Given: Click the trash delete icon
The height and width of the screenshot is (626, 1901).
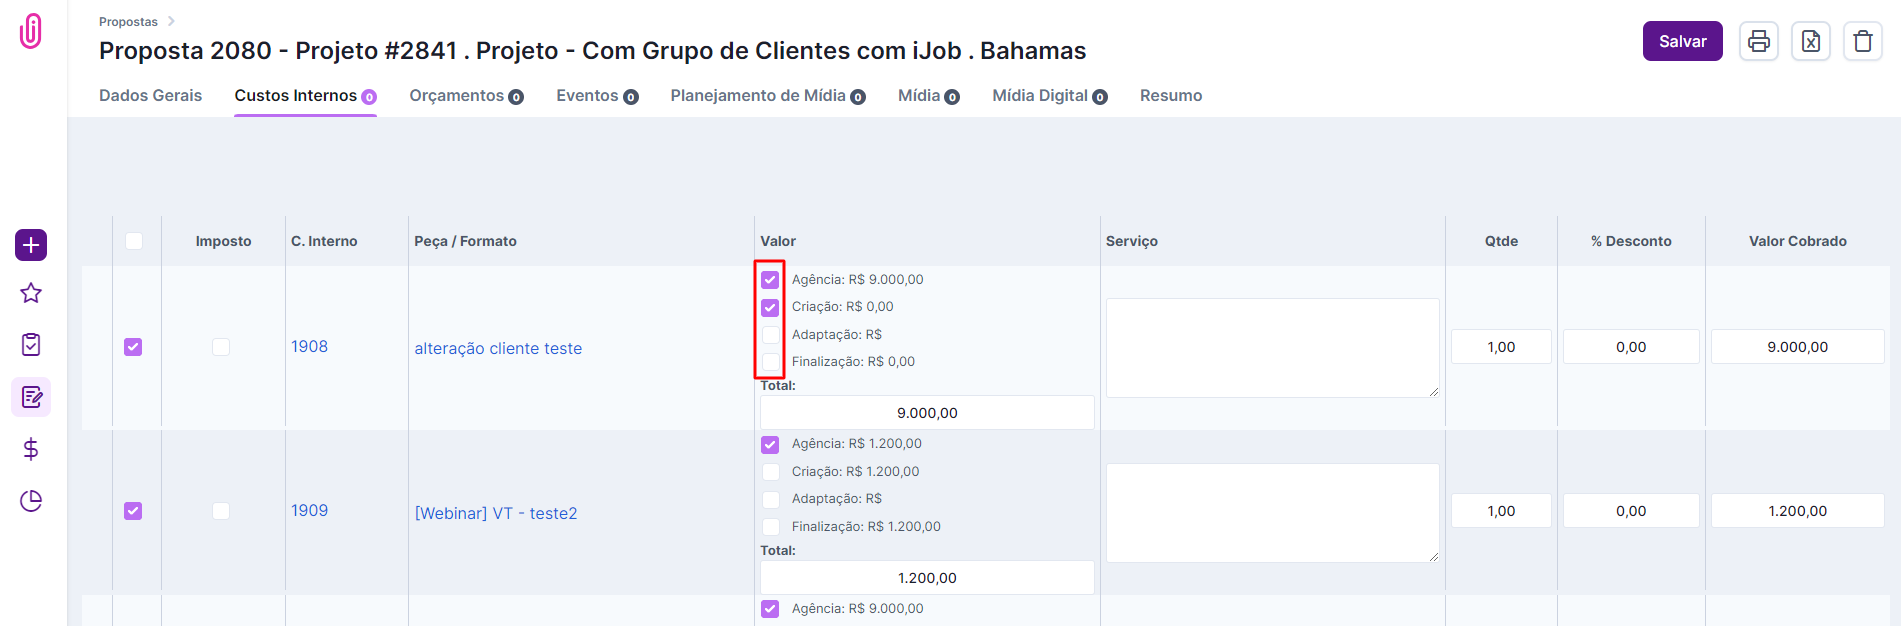Looking at the screenshot, I should pos(1862,41).
